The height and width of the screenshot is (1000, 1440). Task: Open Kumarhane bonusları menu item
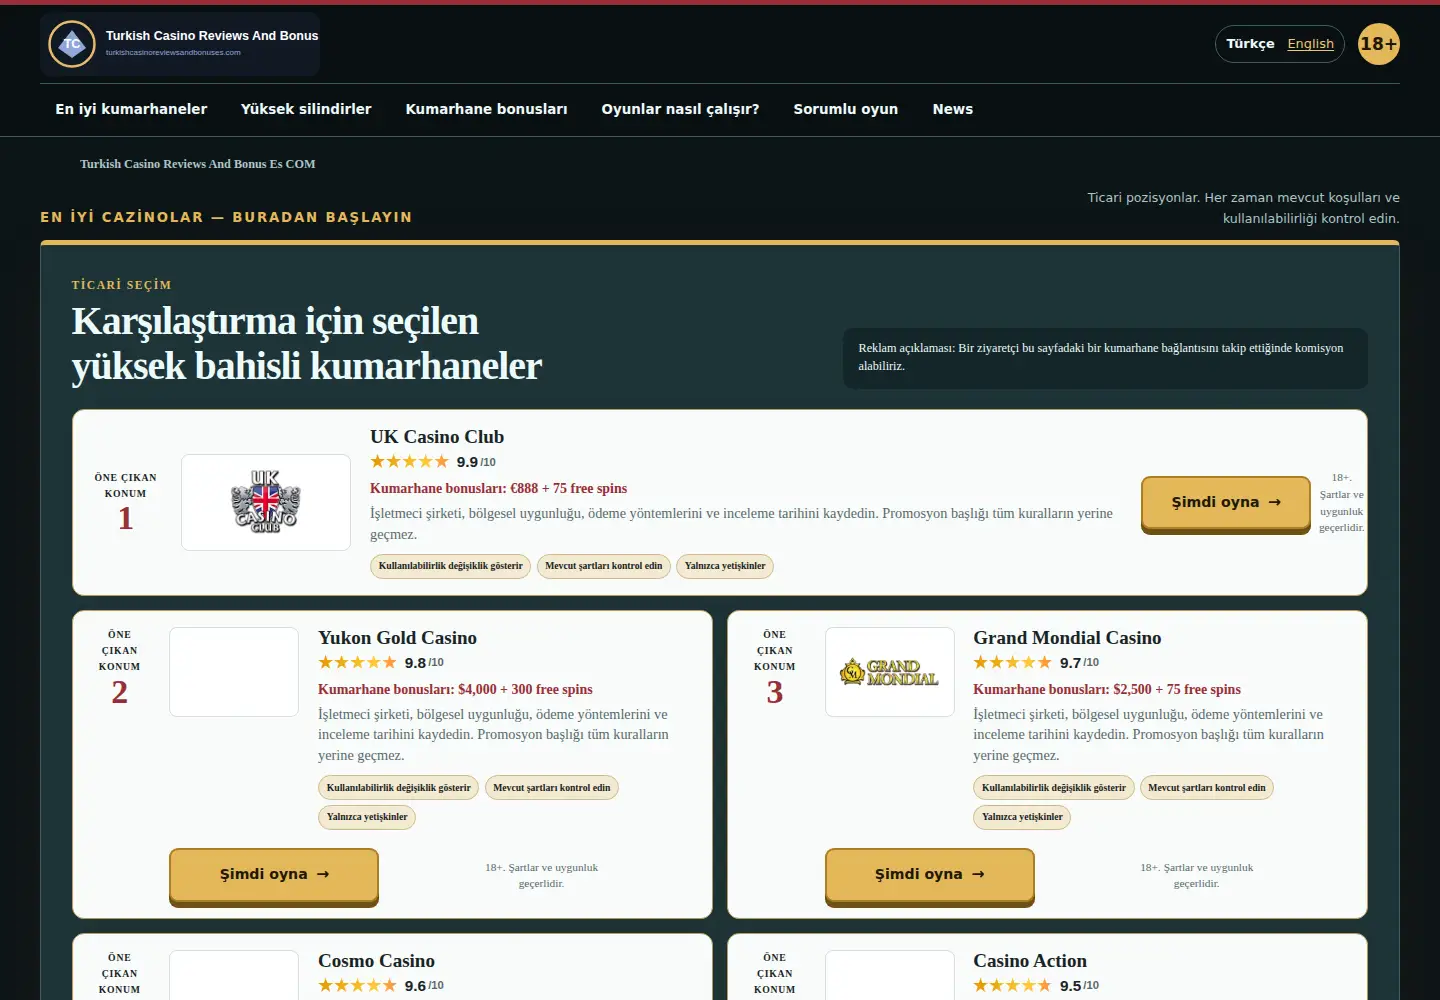486,109
